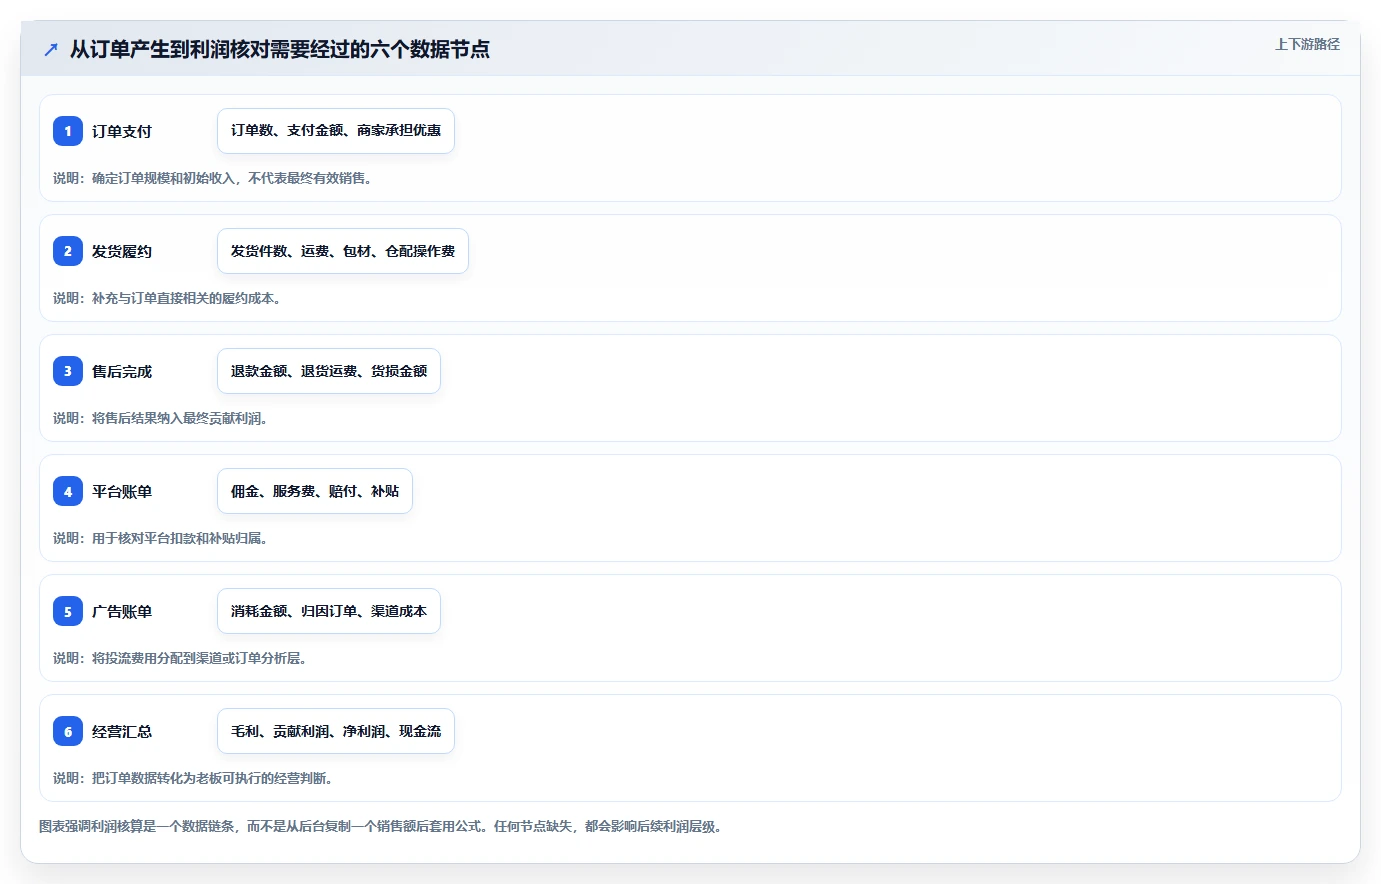Click the number 6 step badge
Screen dimensions: 1381x884
(x=68, y=731)
